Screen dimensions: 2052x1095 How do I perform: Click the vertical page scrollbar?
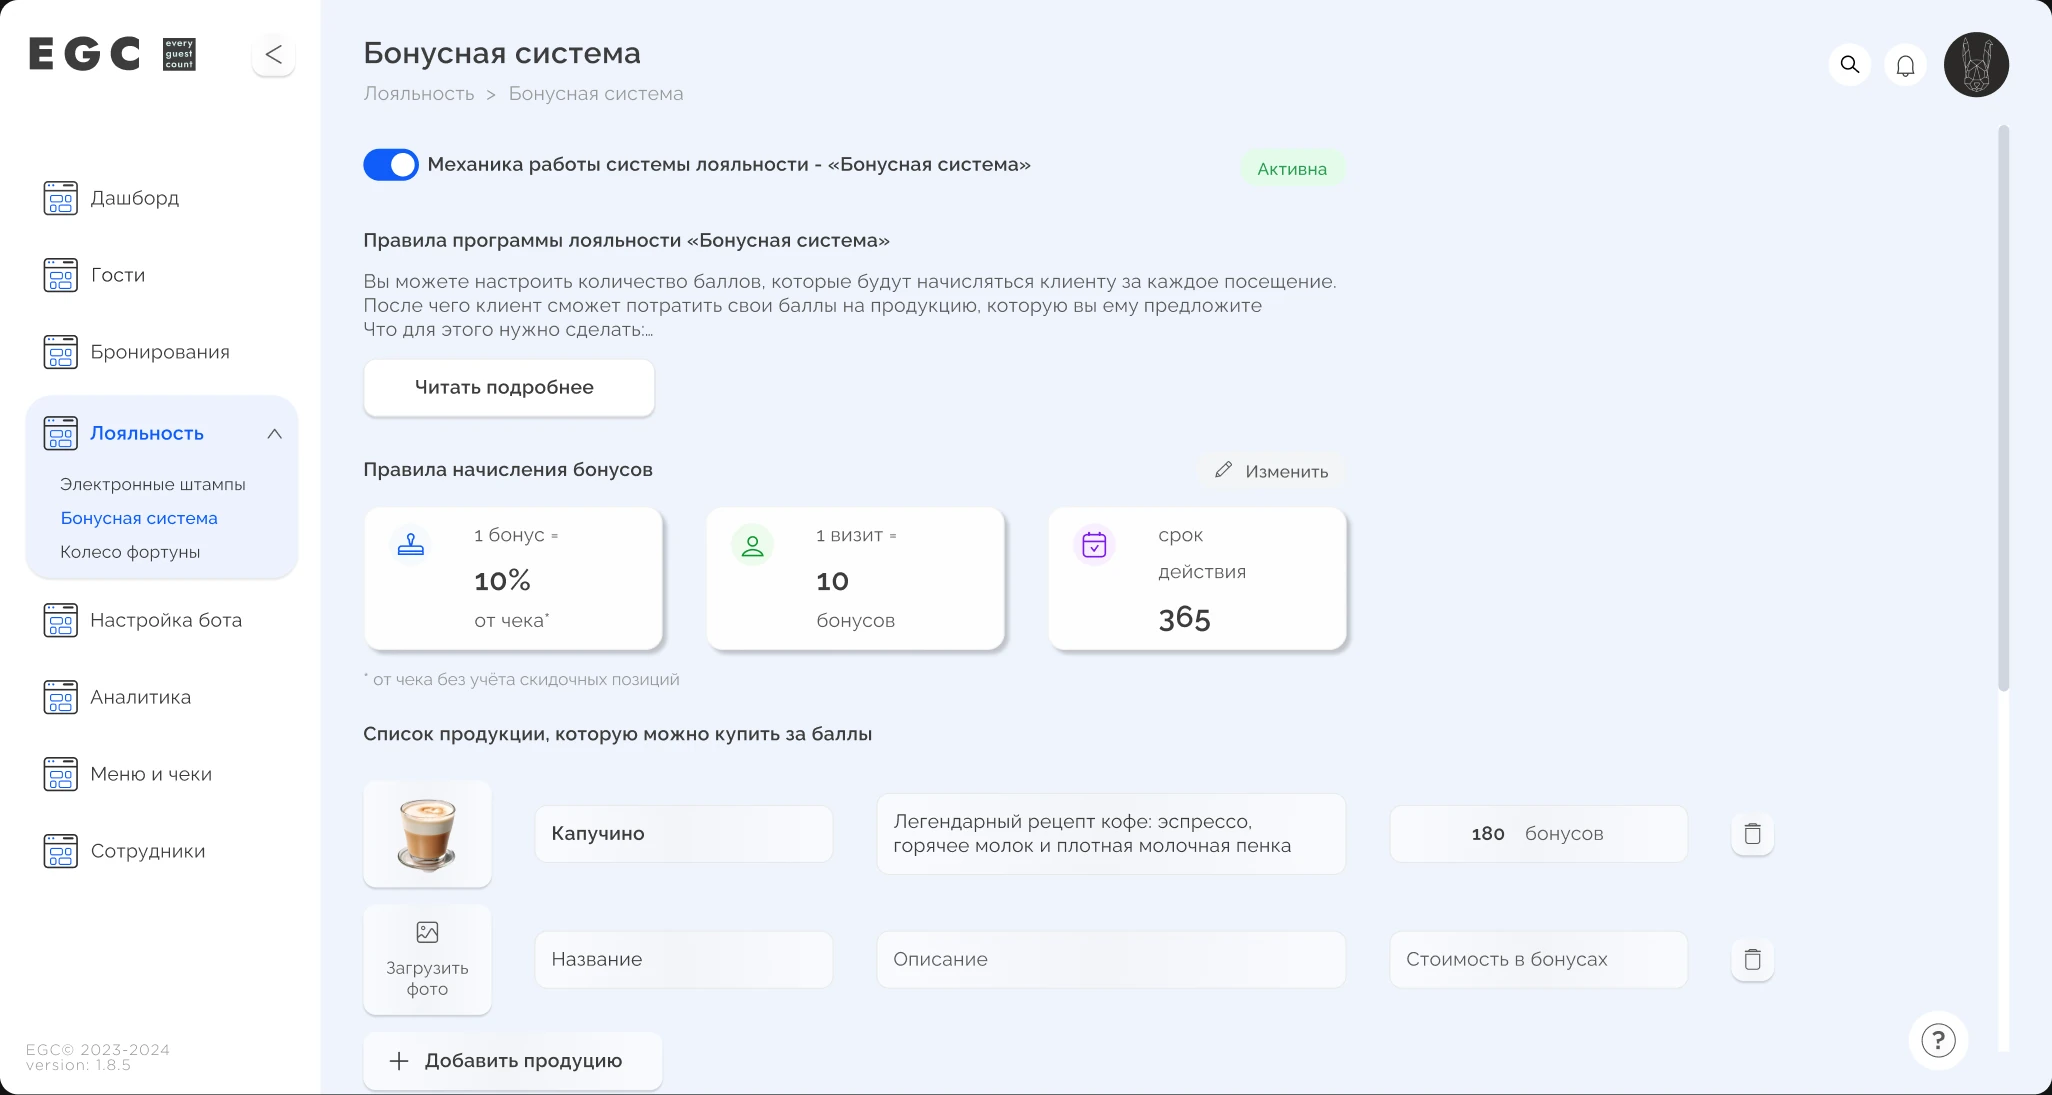pyautogui.click(x=2003, y=408)
